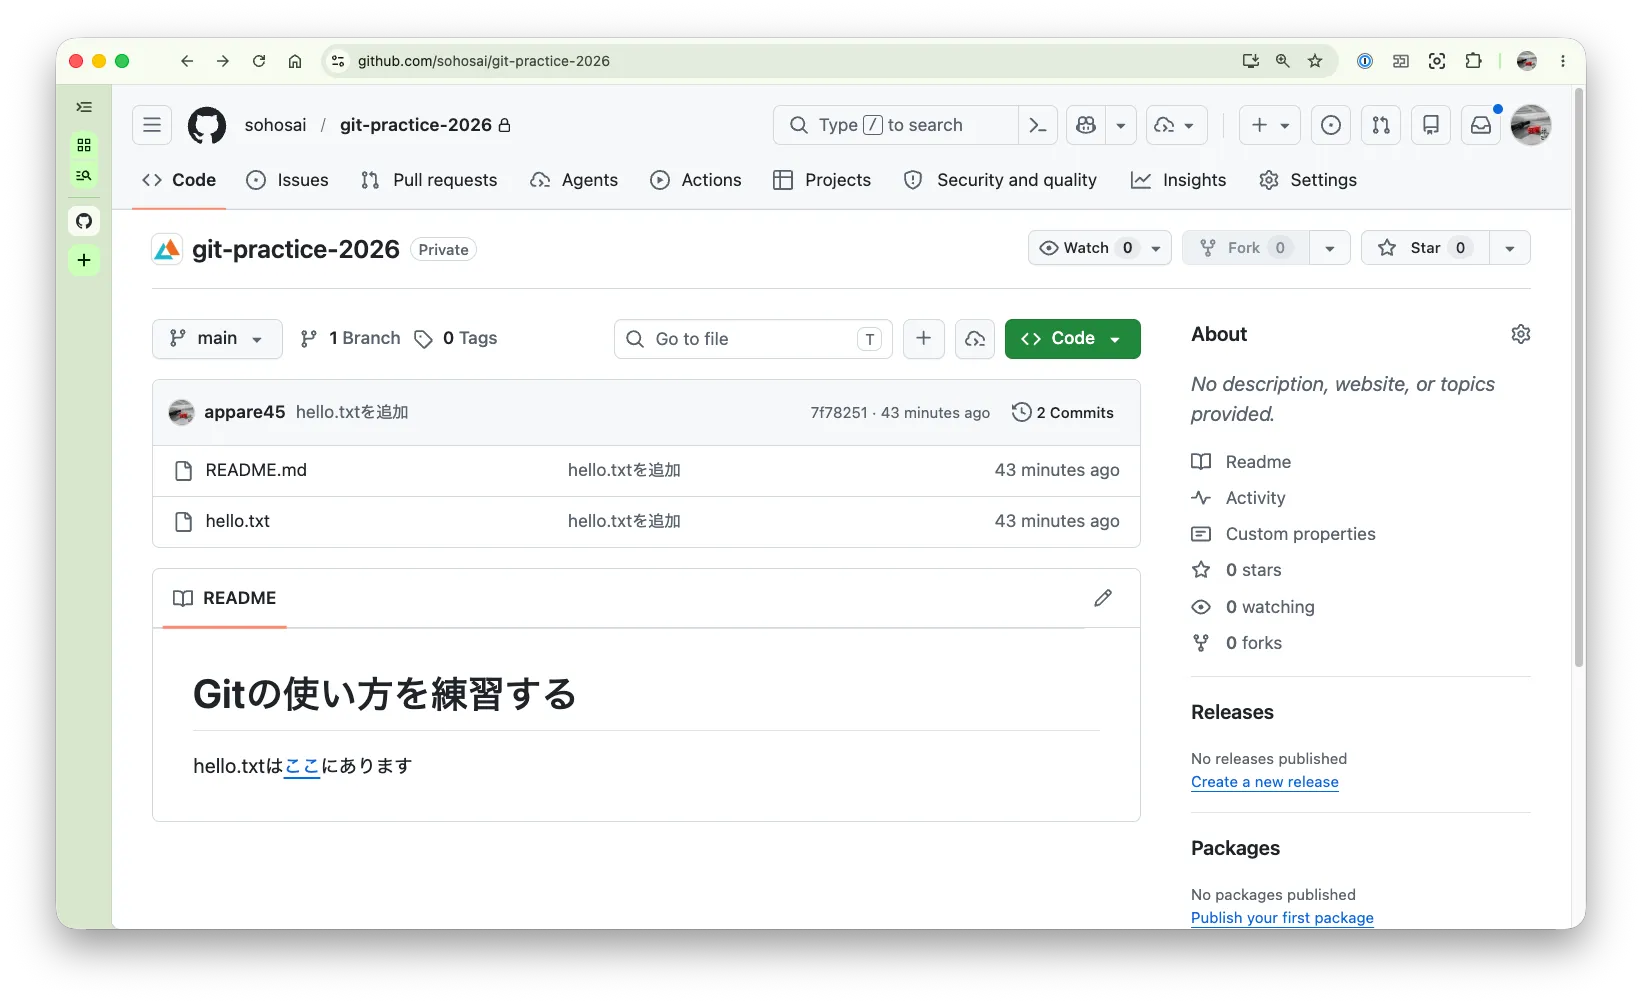The image size is (1642, 1003).
Task: Open the Create new plus dropdown
Action: pos(1270,125)
